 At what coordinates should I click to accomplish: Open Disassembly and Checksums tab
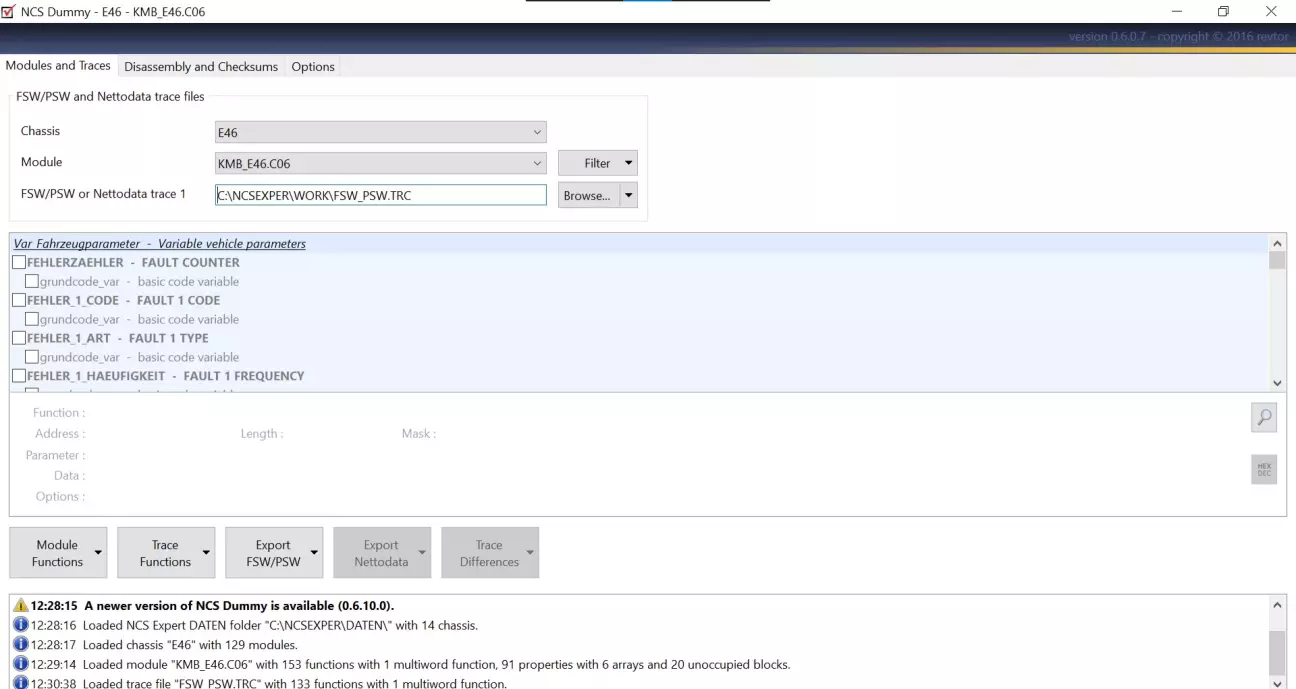tap(201, 67)
